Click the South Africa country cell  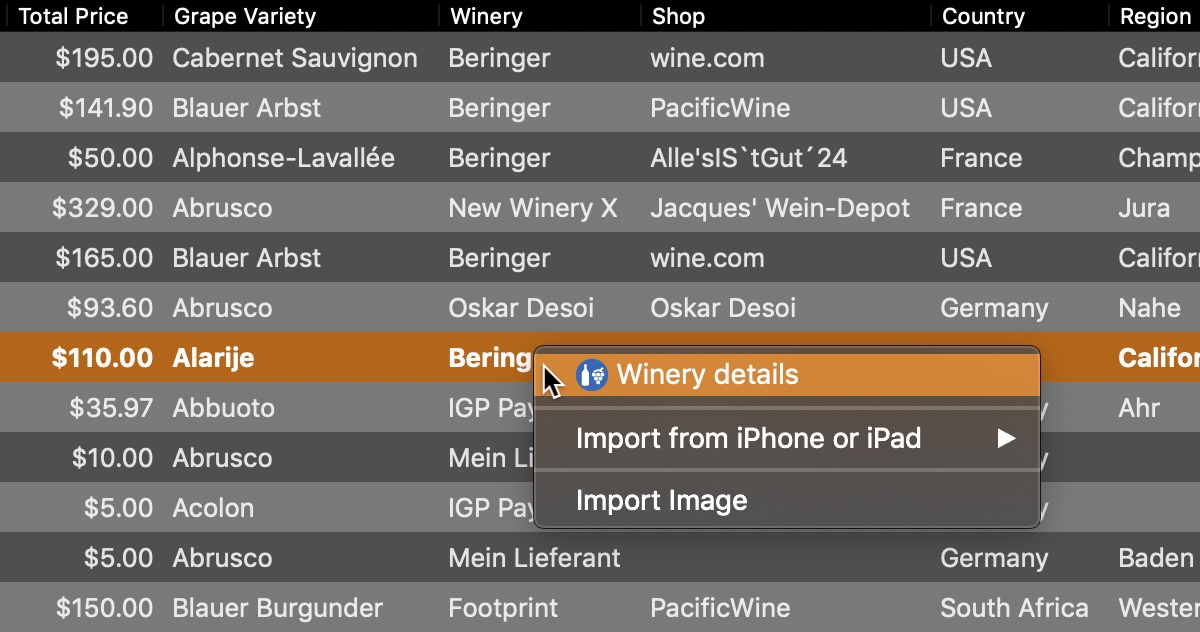click(1014, 608)
